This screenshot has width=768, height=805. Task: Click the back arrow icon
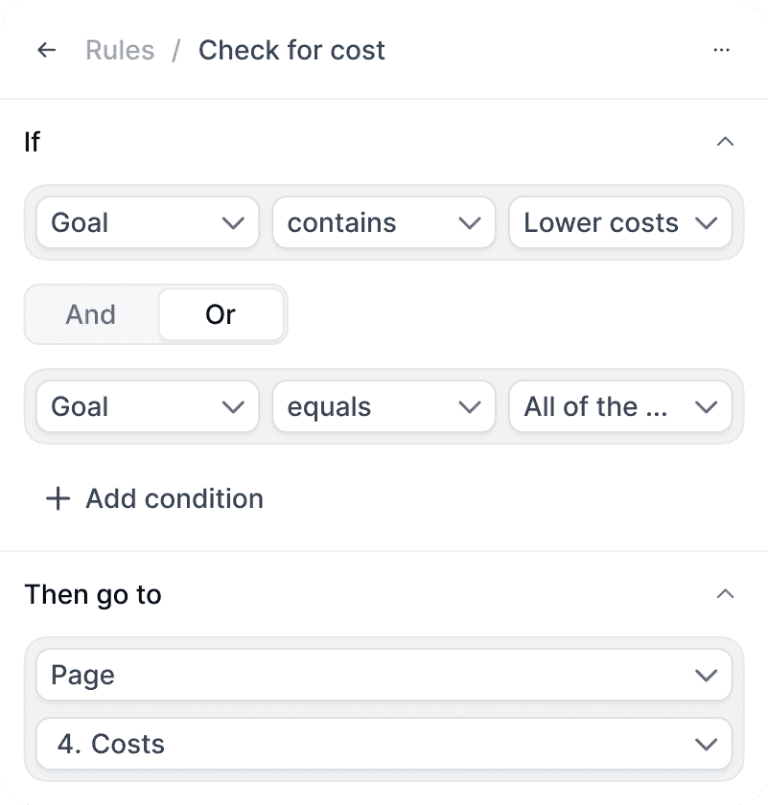pyautogui.click(x=46, y=50)
